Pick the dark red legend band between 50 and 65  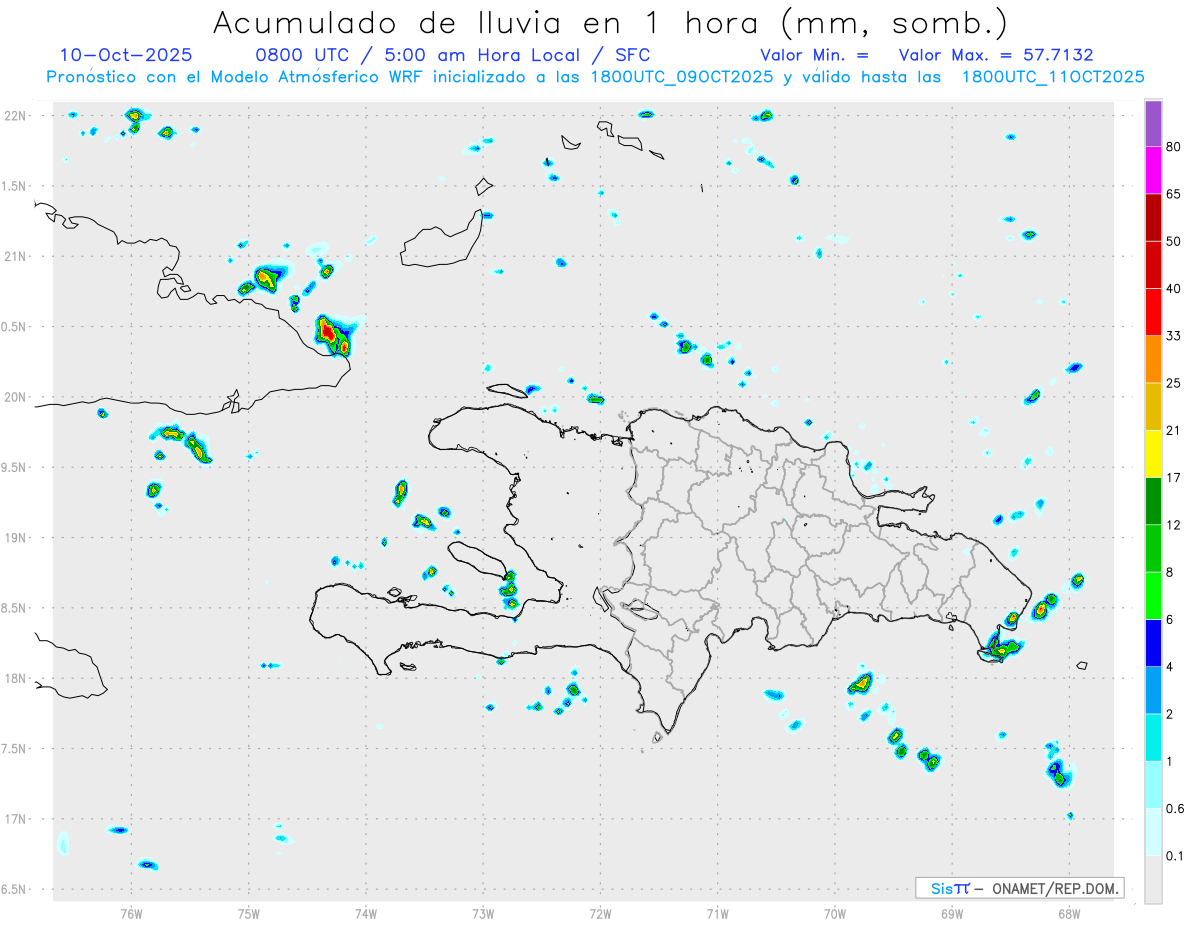tap(1153, 217)
